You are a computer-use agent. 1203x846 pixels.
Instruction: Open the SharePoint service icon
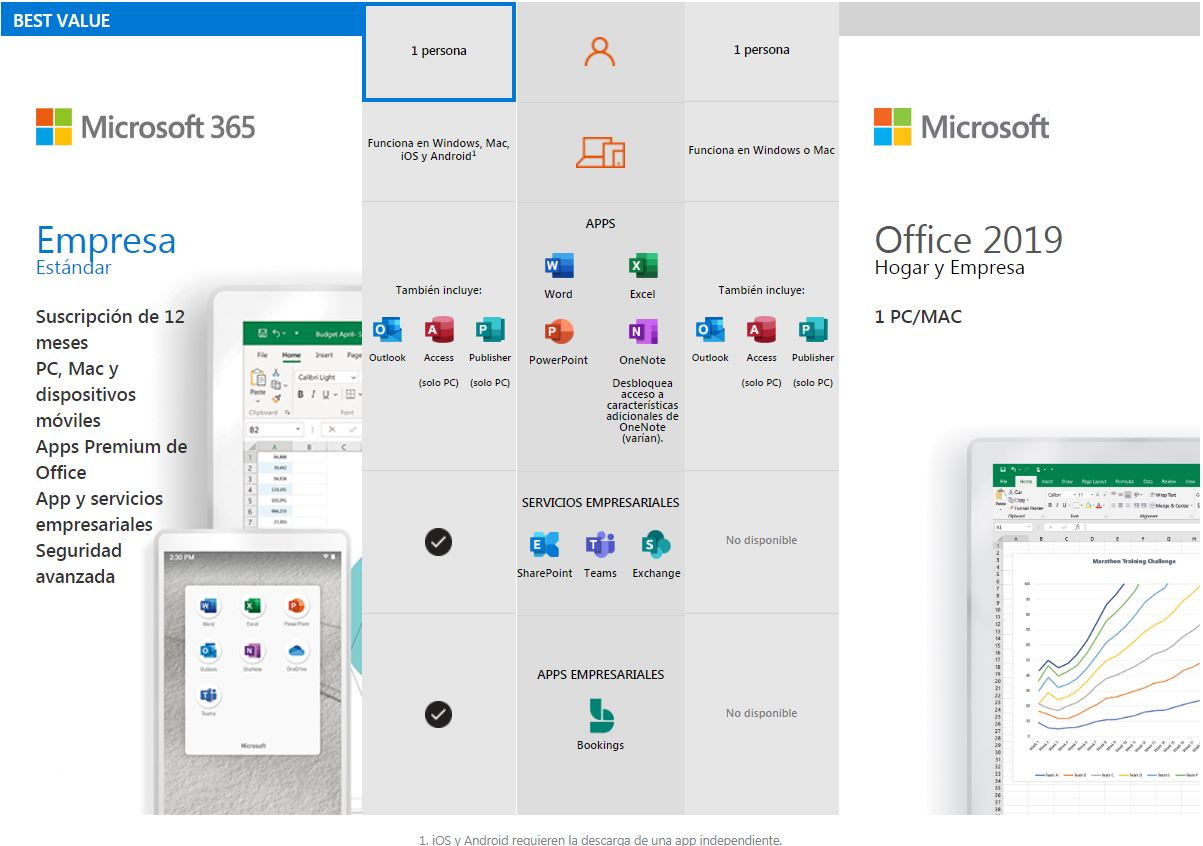click(544, 545)
